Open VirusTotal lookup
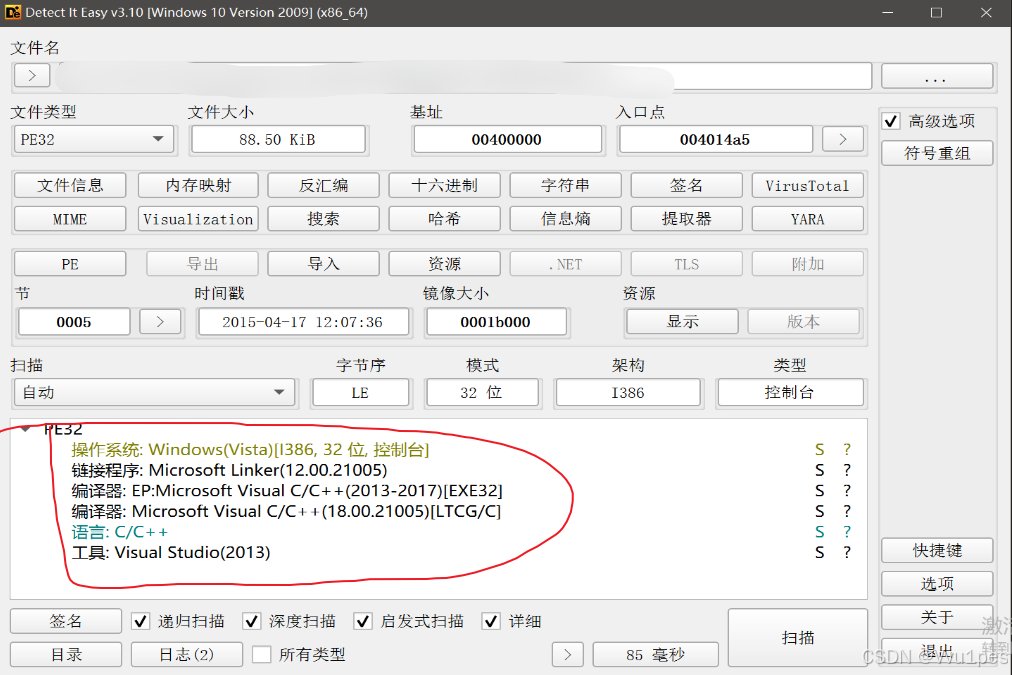This screenshot has width=1012, height=675. pos(807,185)
